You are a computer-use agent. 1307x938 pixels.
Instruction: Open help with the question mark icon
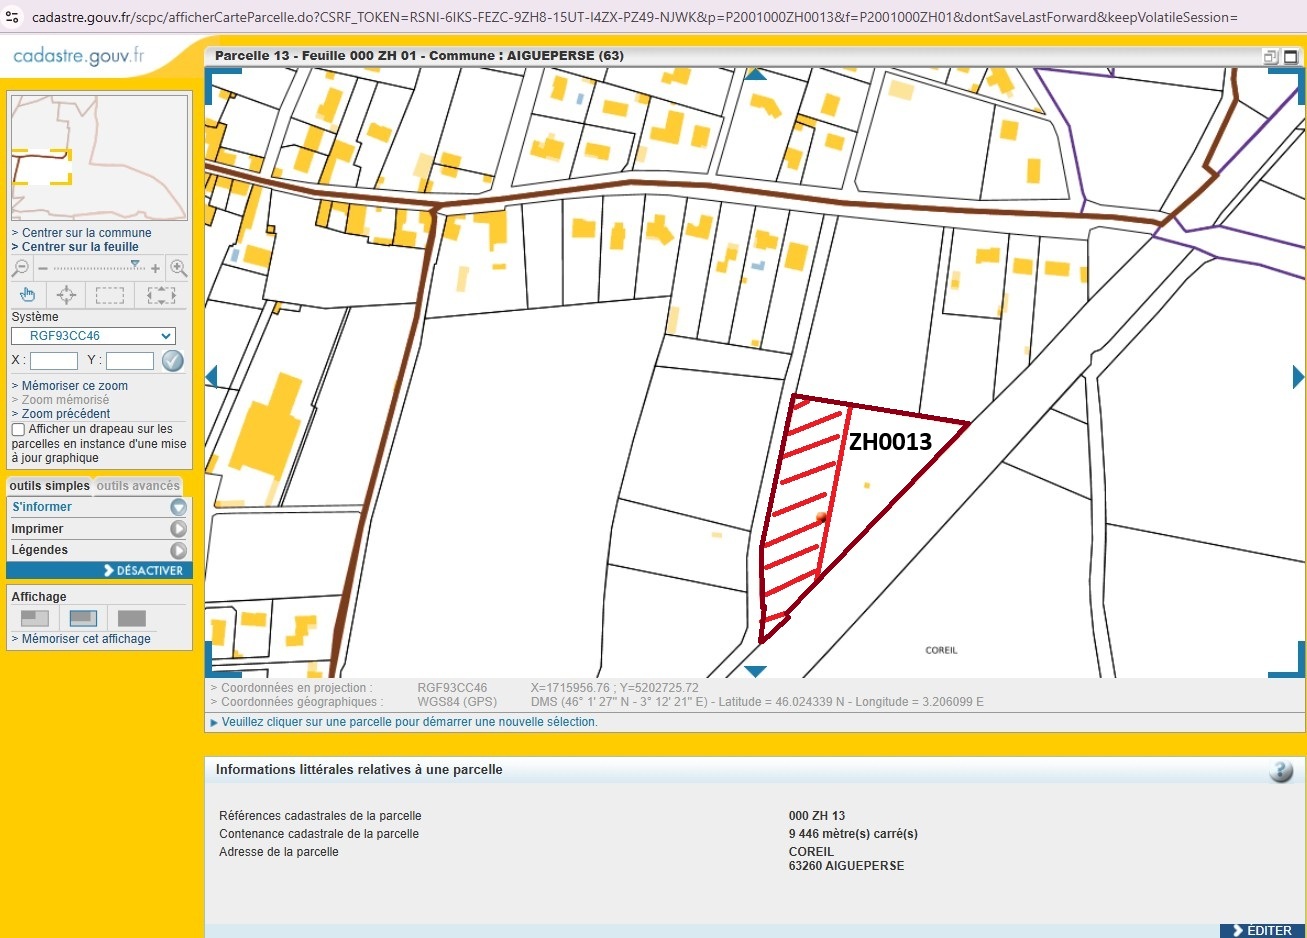pos(1280,771)
